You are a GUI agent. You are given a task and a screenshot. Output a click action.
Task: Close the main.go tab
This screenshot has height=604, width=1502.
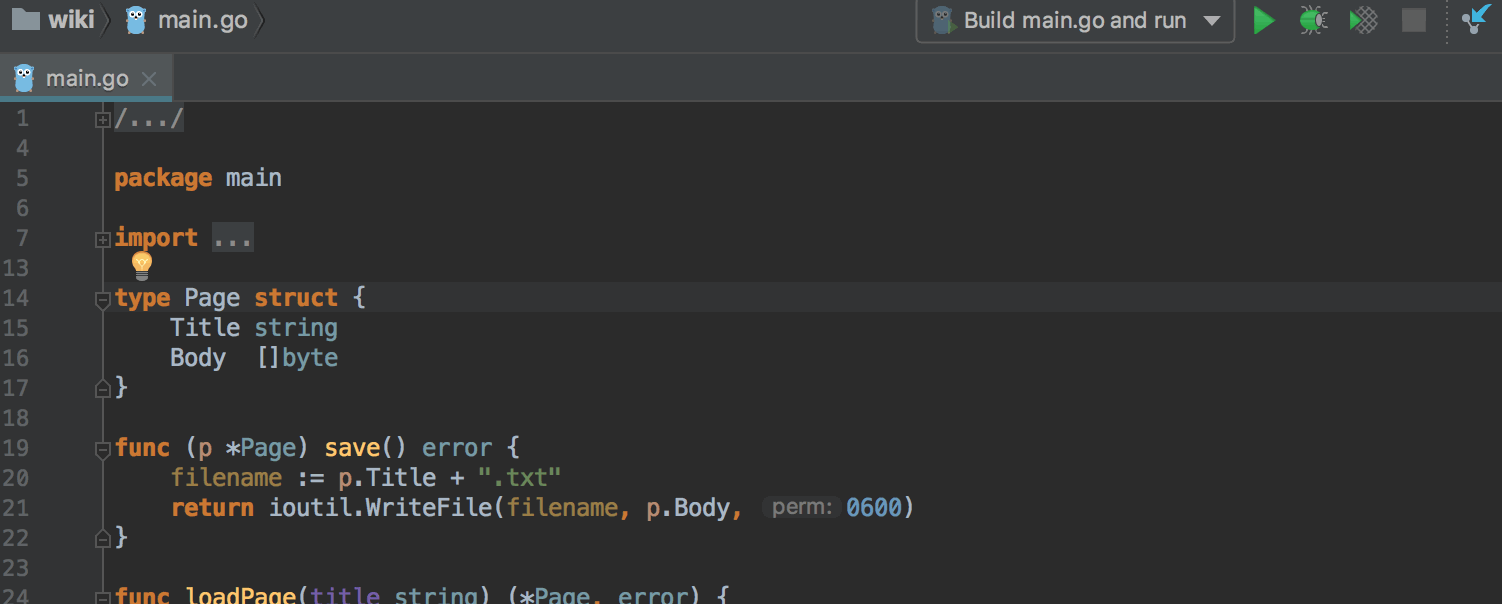tap(149, 79)
